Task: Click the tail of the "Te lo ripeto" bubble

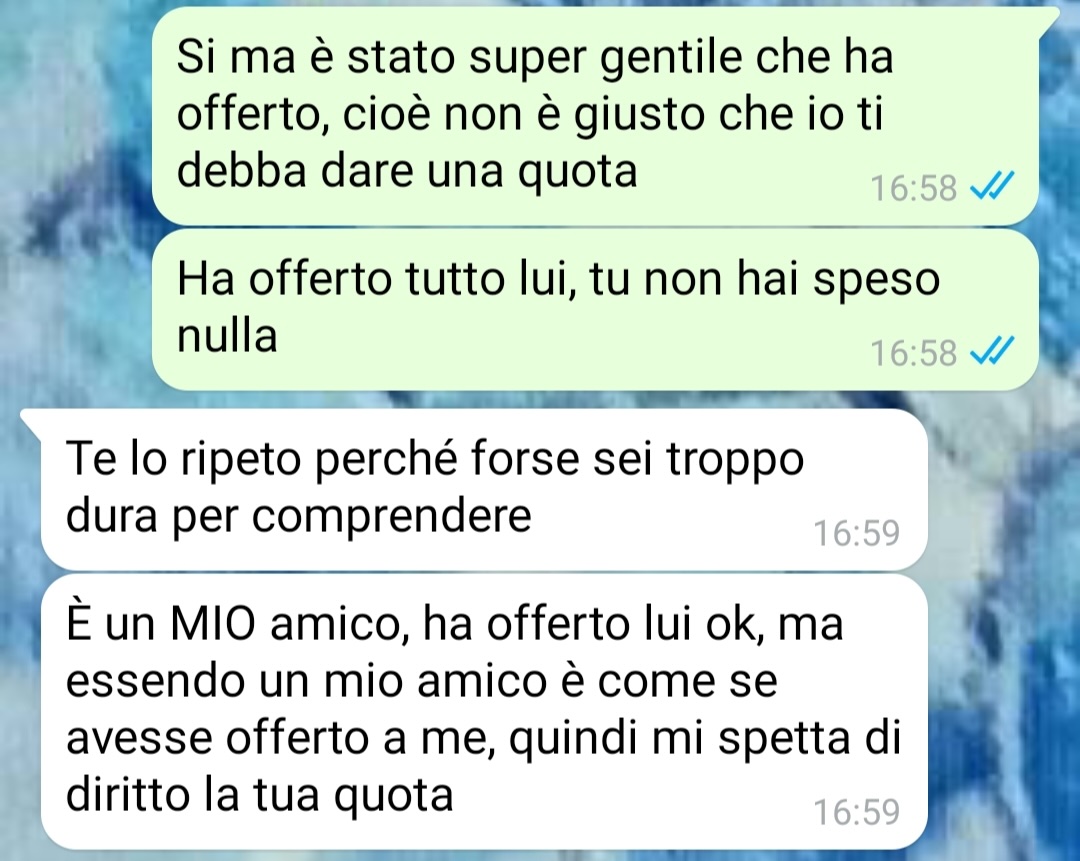Action: point(31,420)
